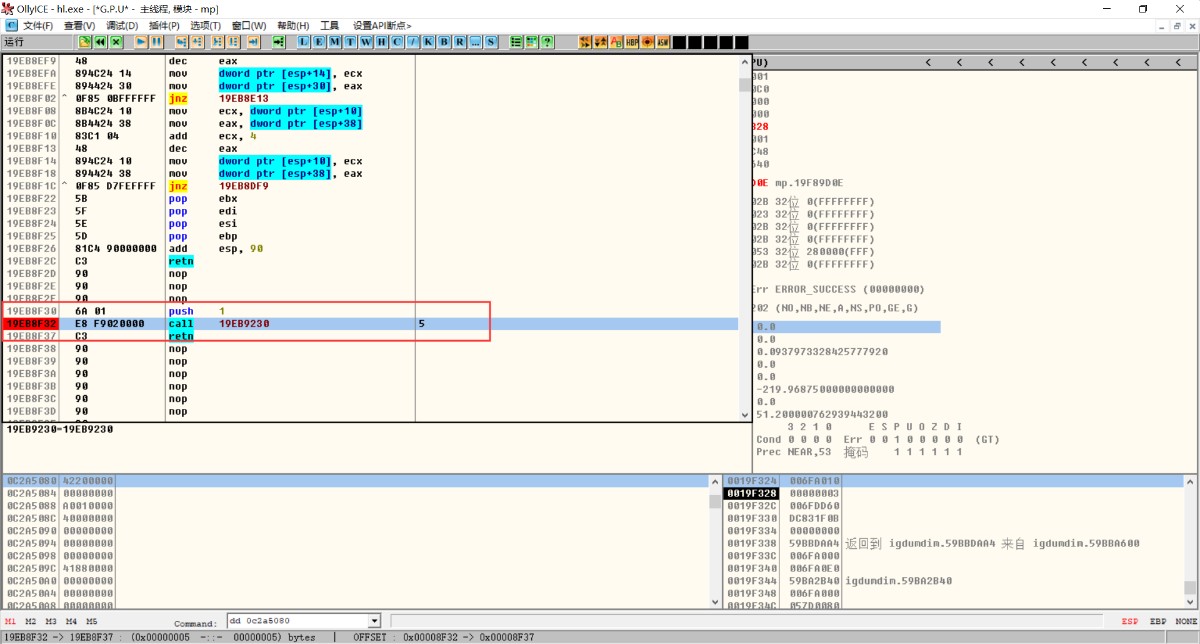Toggle the ESP mode in status bar

click(1129, 621)
